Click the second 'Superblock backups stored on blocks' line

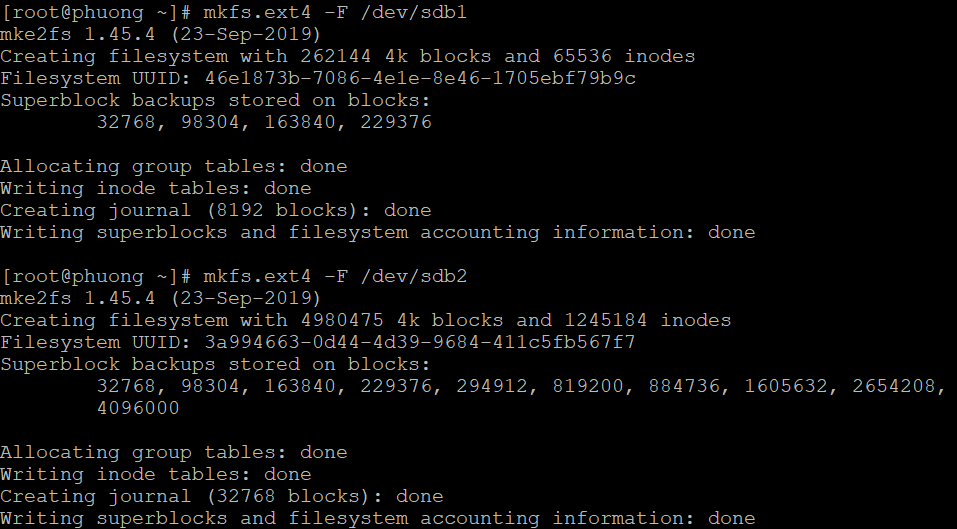[x=215, y=364]
